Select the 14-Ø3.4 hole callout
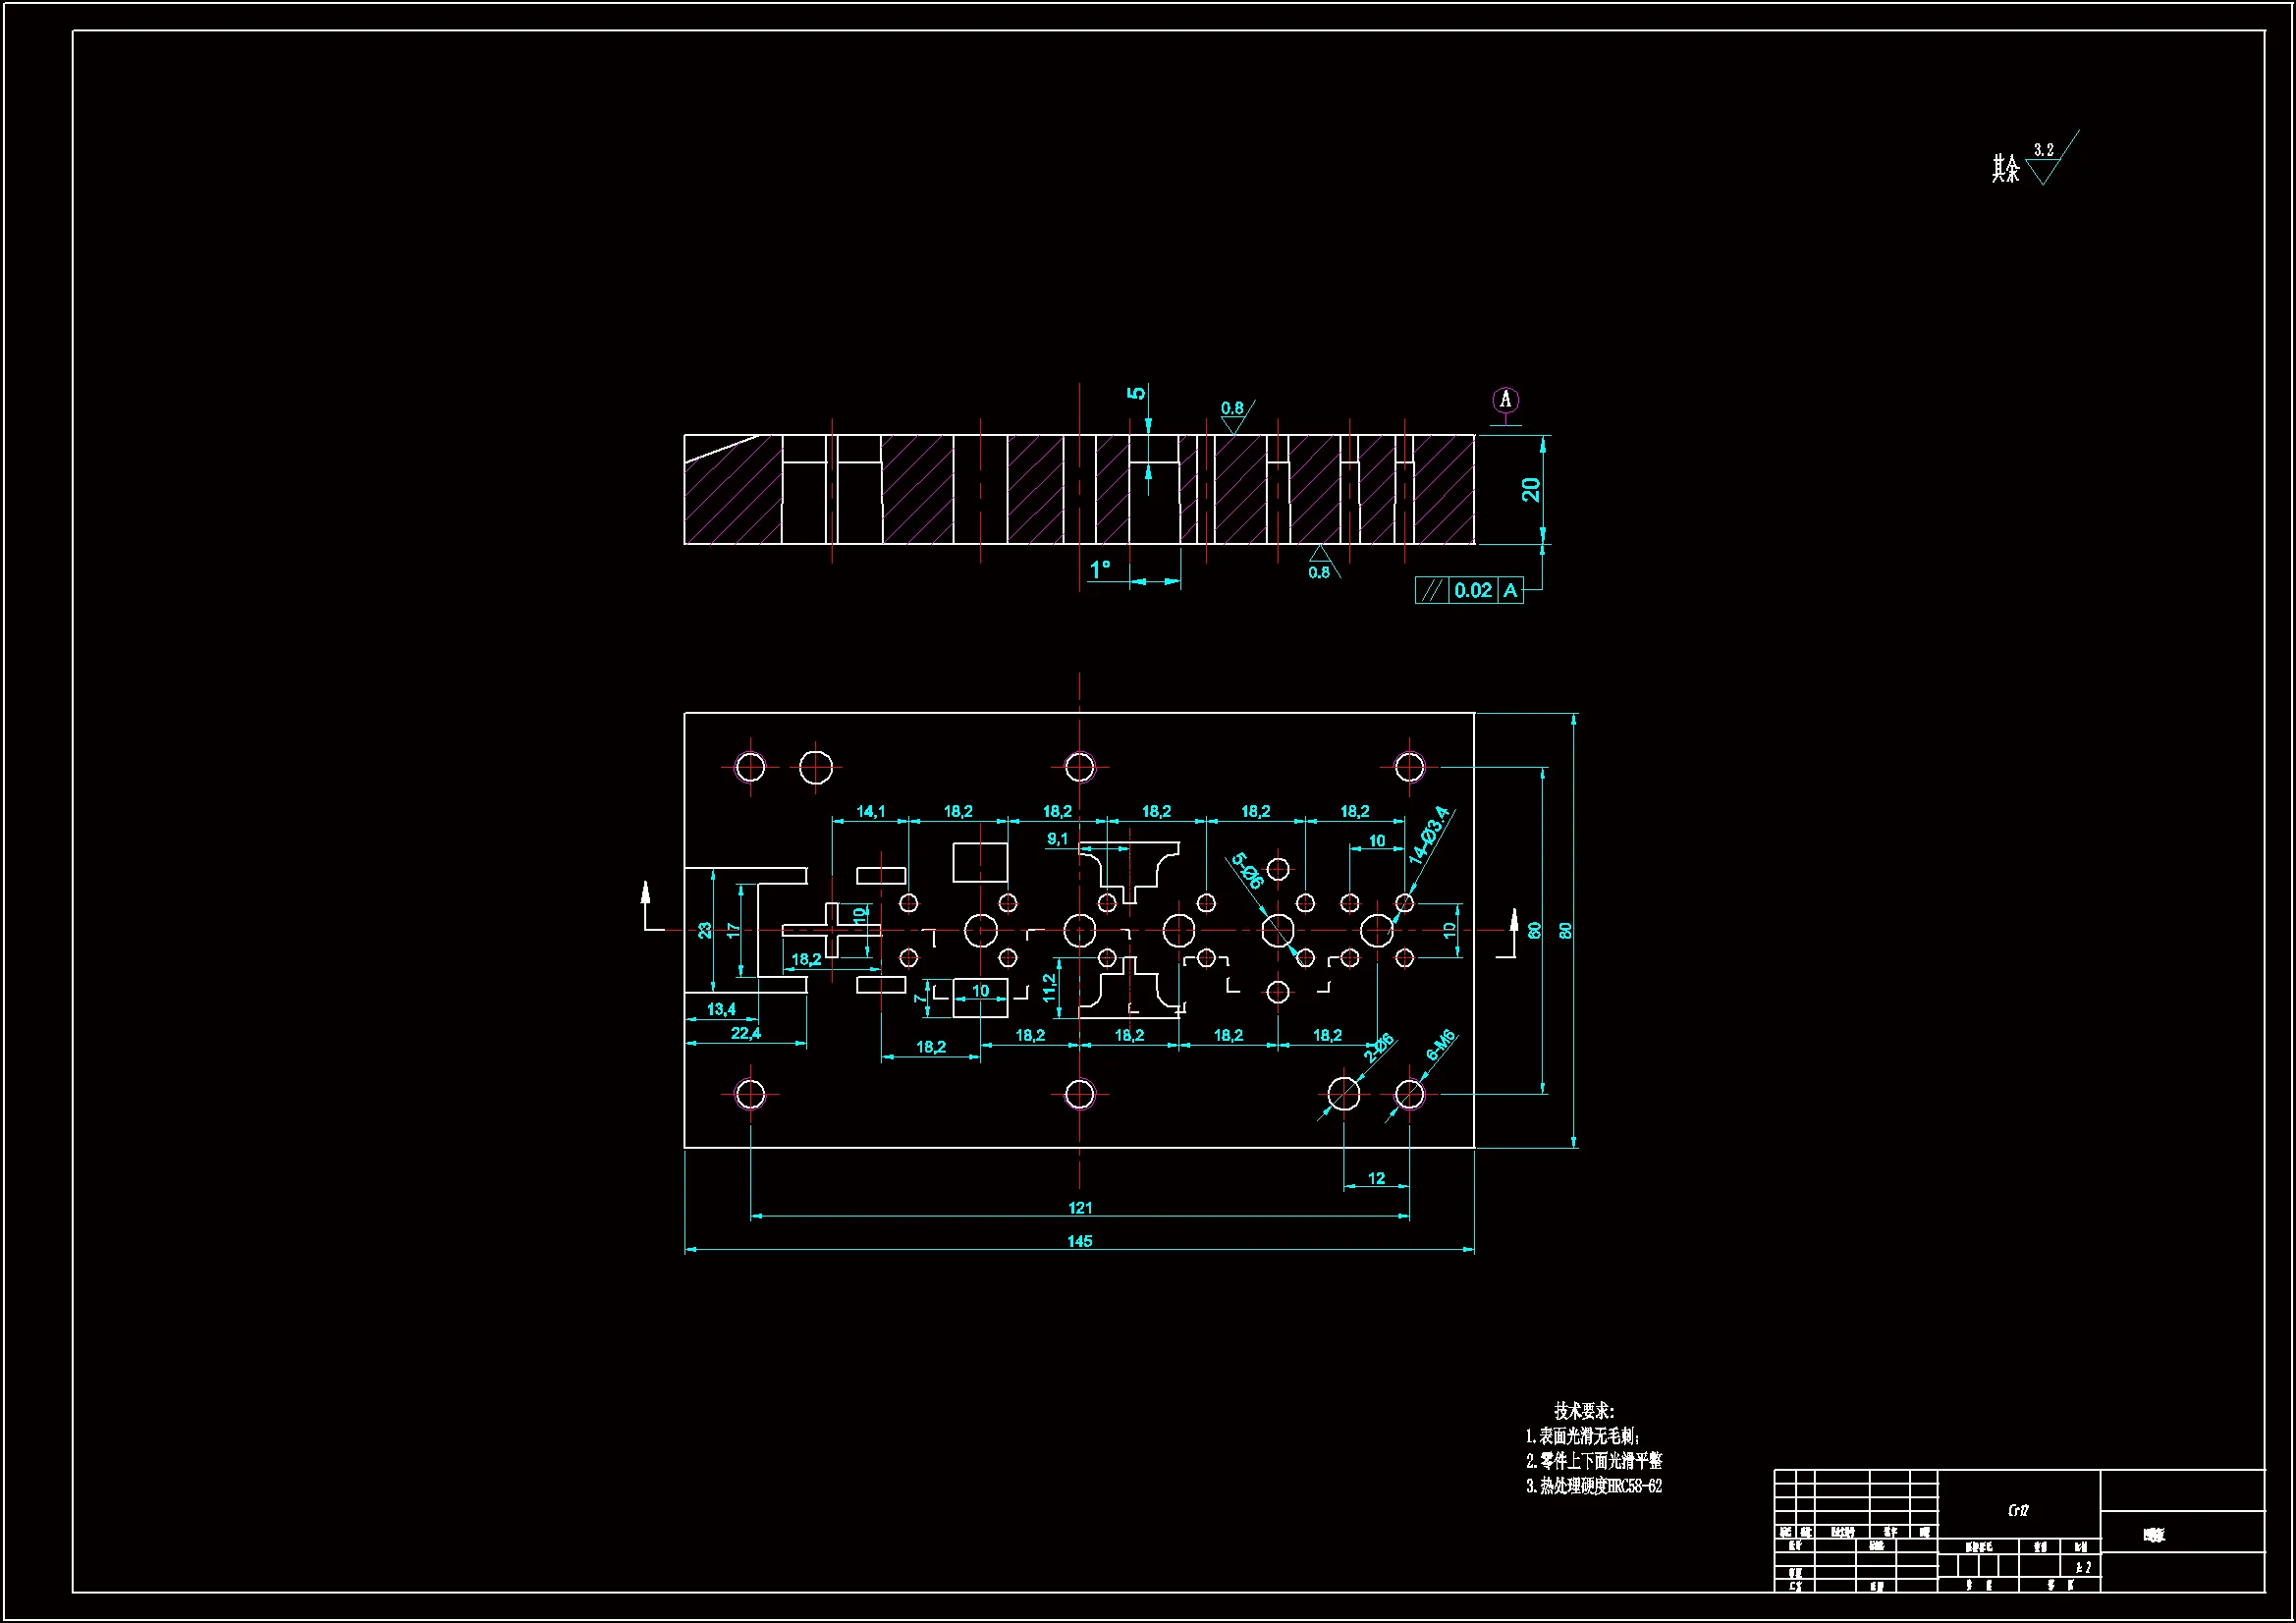This screenshot has height=1623, width=2296. (1428, 836)
